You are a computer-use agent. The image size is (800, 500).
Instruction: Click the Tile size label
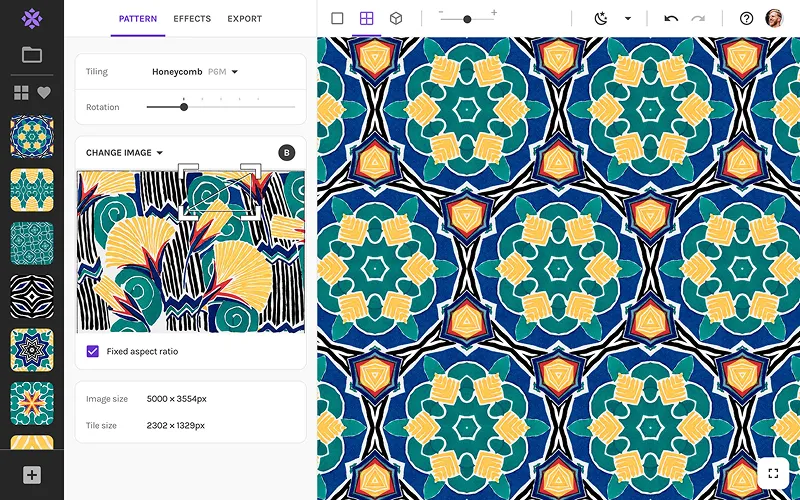(x=101, y=426)
